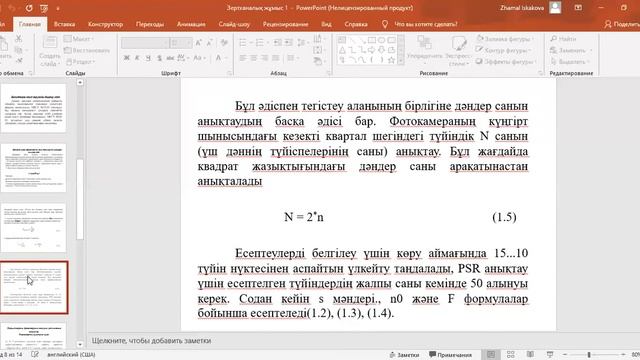Open the font size combo box
The image size is (640, 360).
(181, 43)
